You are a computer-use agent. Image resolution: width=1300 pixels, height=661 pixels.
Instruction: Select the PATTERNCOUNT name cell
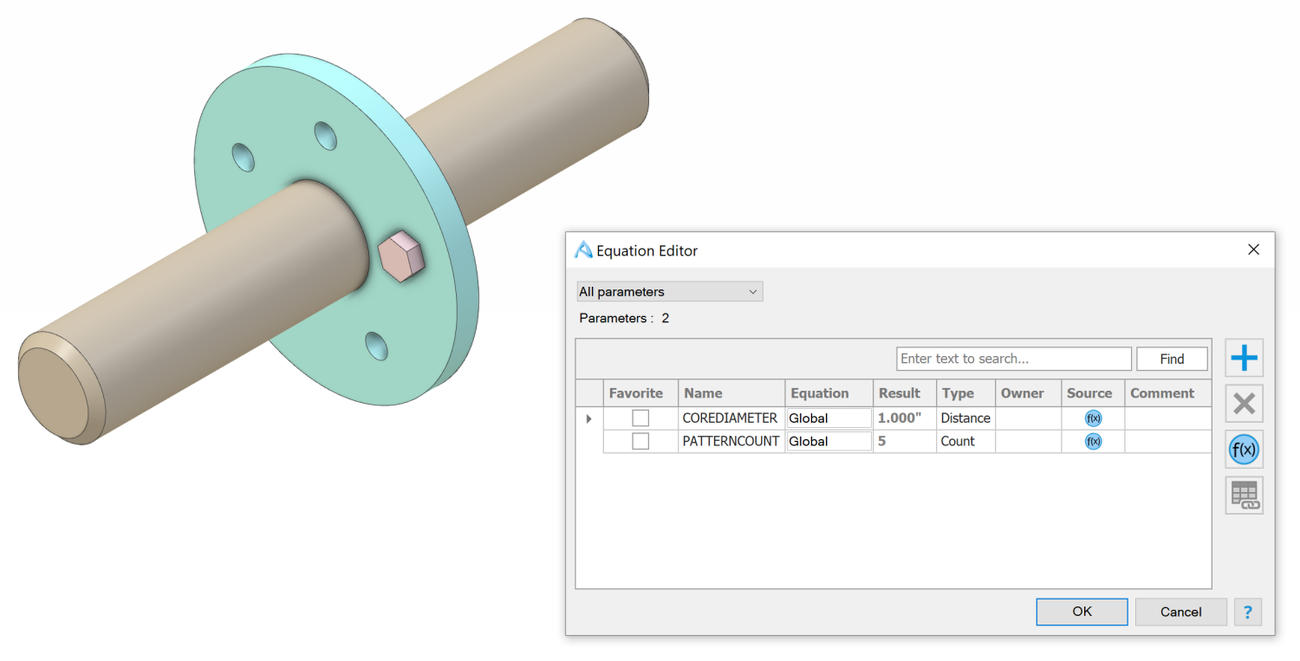(x=731, y=441)
